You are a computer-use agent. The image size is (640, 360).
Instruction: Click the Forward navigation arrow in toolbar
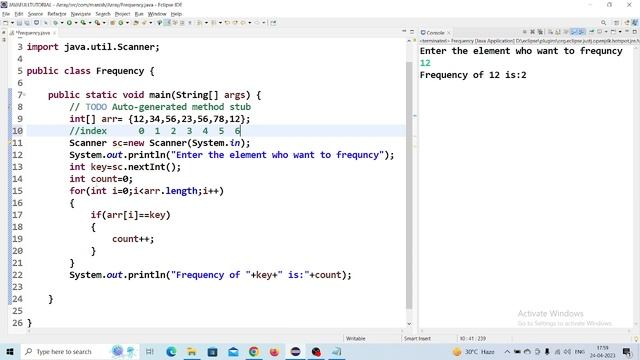[257, 23]
